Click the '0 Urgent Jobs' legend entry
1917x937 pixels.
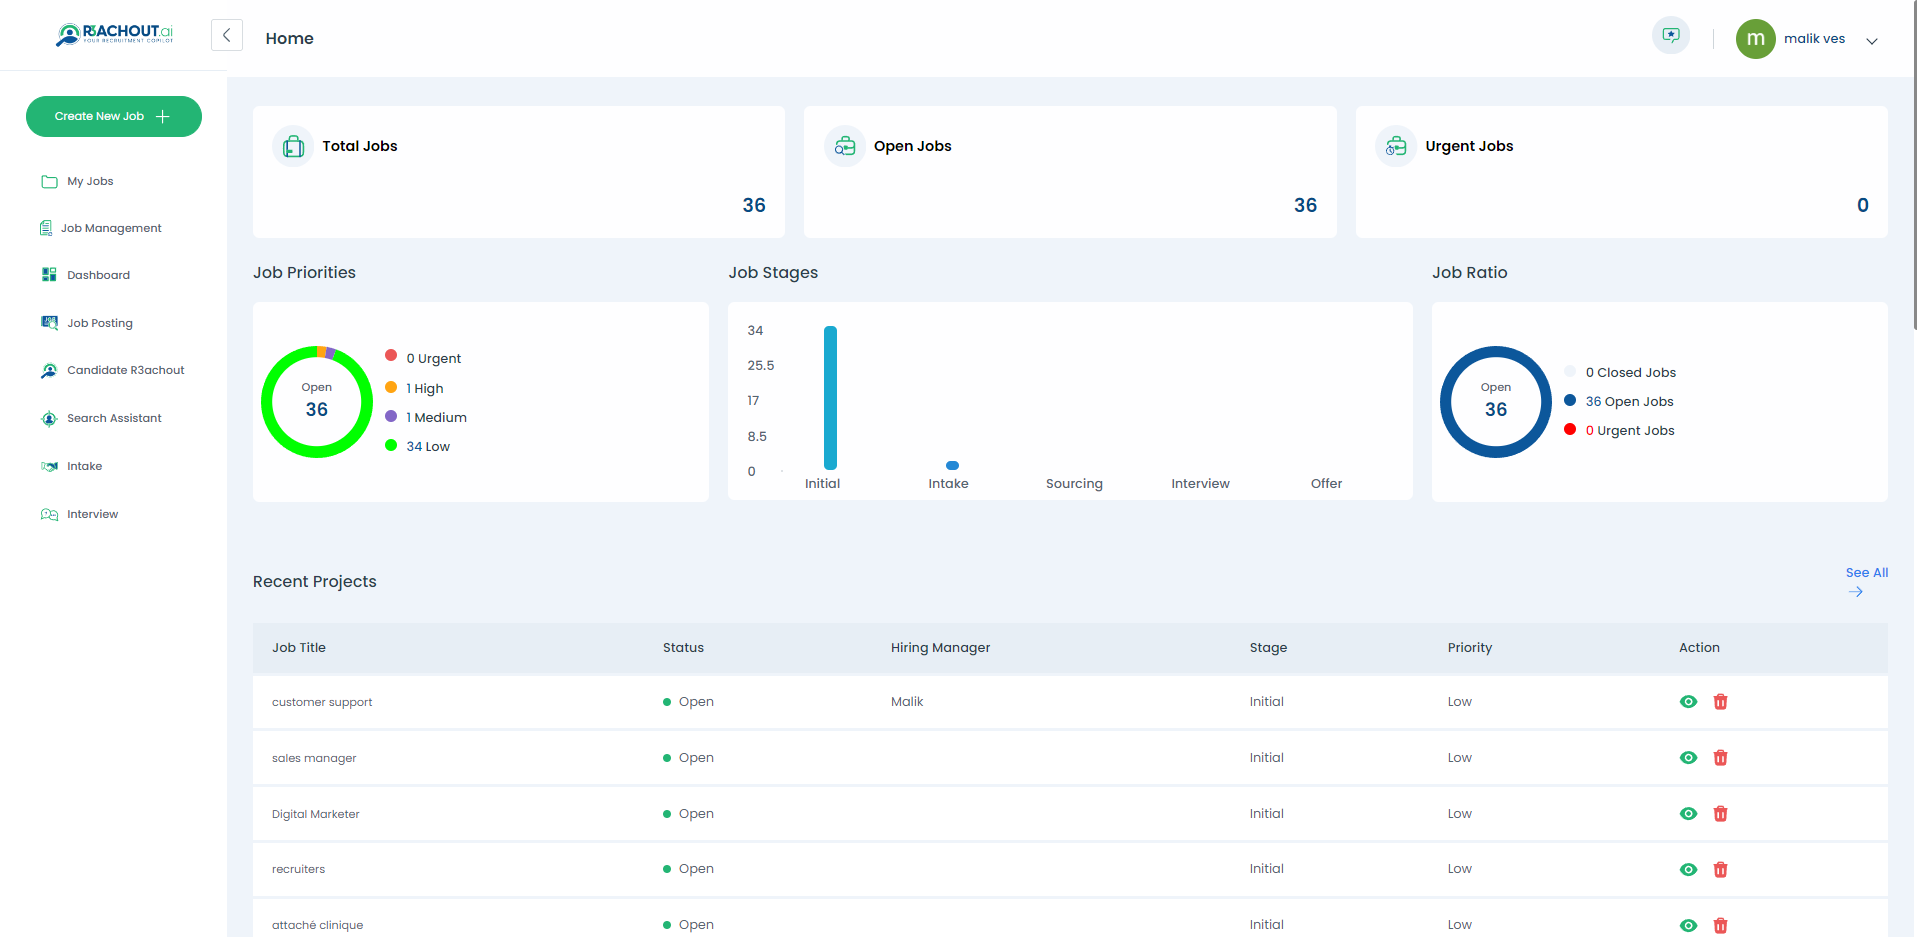[x=1629, y=430]
